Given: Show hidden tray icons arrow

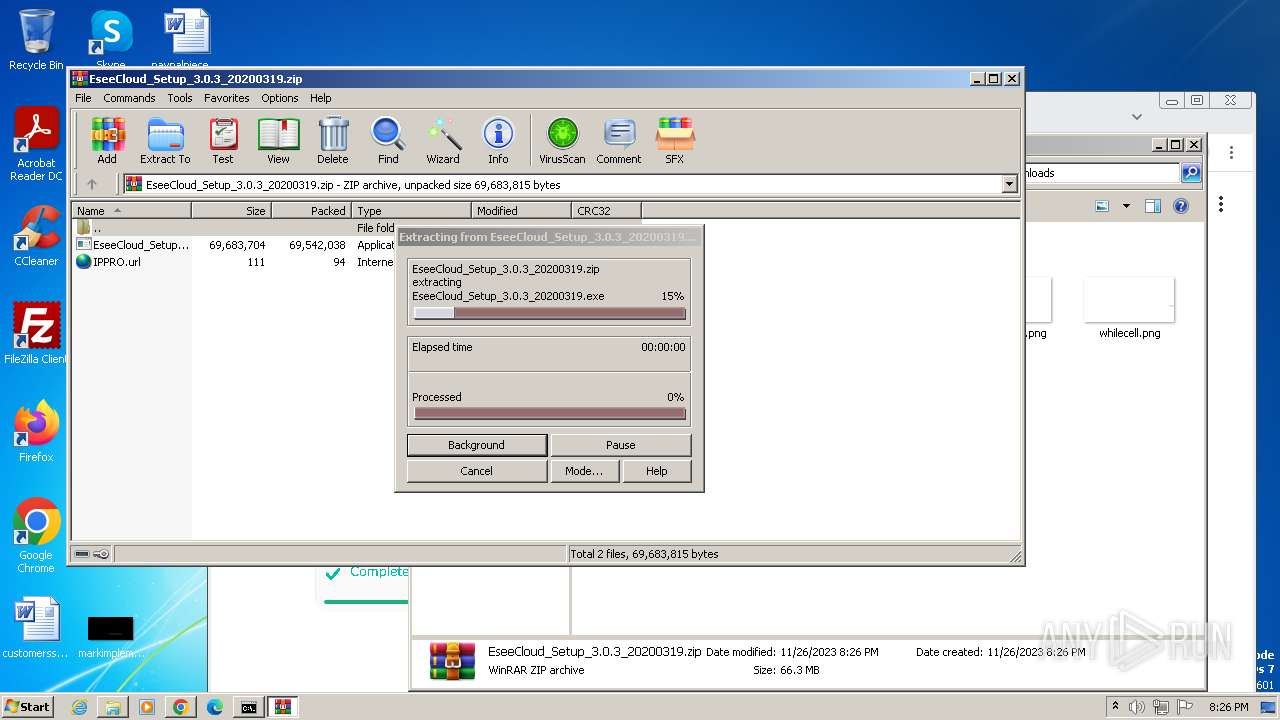Looking at the screenshot, I should pyautogui.click(x=1114, y=707).
